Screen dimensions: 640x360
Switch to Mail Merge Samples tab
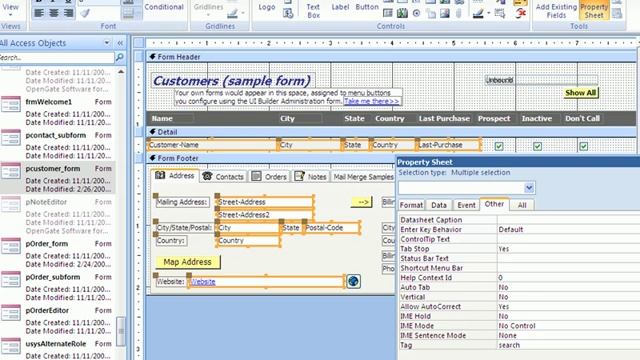pyautogui.click(x=363, y=177)
